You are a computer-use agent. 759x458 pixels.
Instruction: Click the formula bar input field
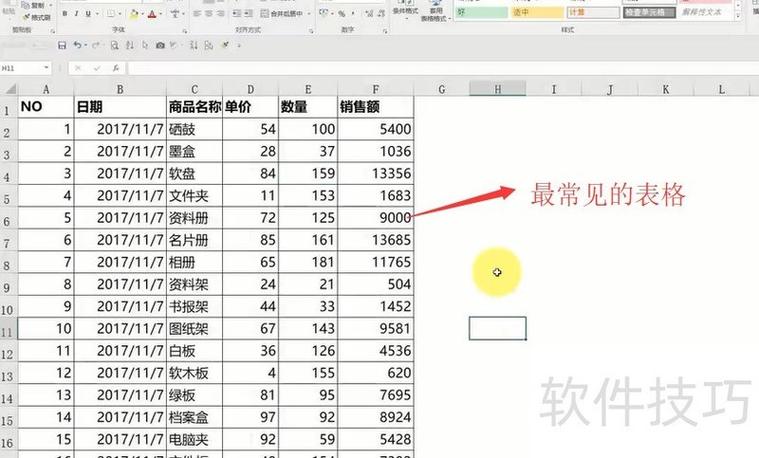(x=441, y=68)
